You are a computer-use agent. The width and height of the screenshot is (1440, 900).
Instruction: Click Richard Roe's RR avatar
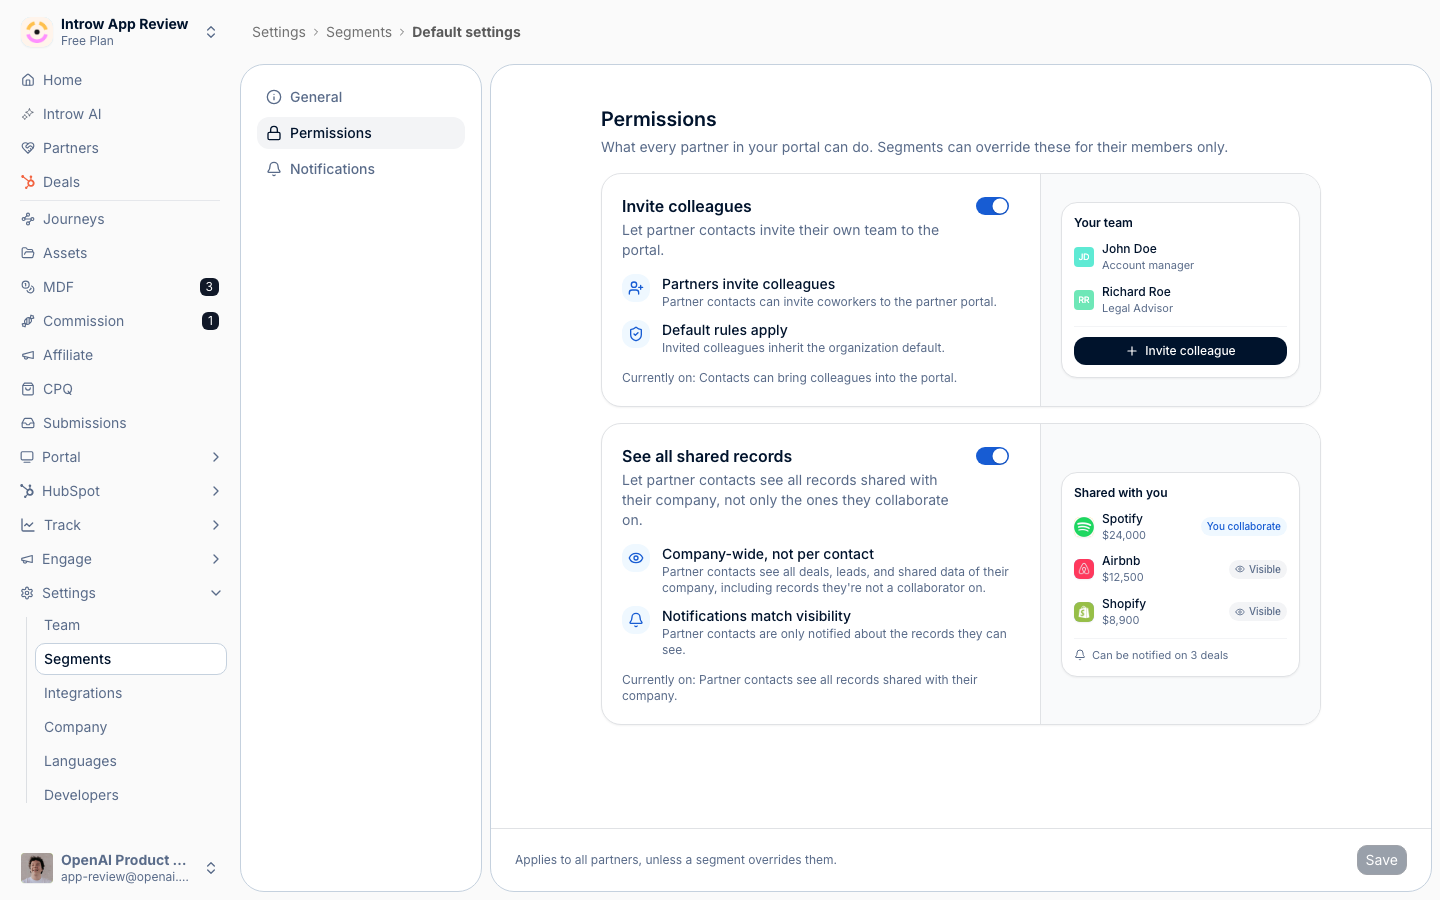(x=1084, y=300)
